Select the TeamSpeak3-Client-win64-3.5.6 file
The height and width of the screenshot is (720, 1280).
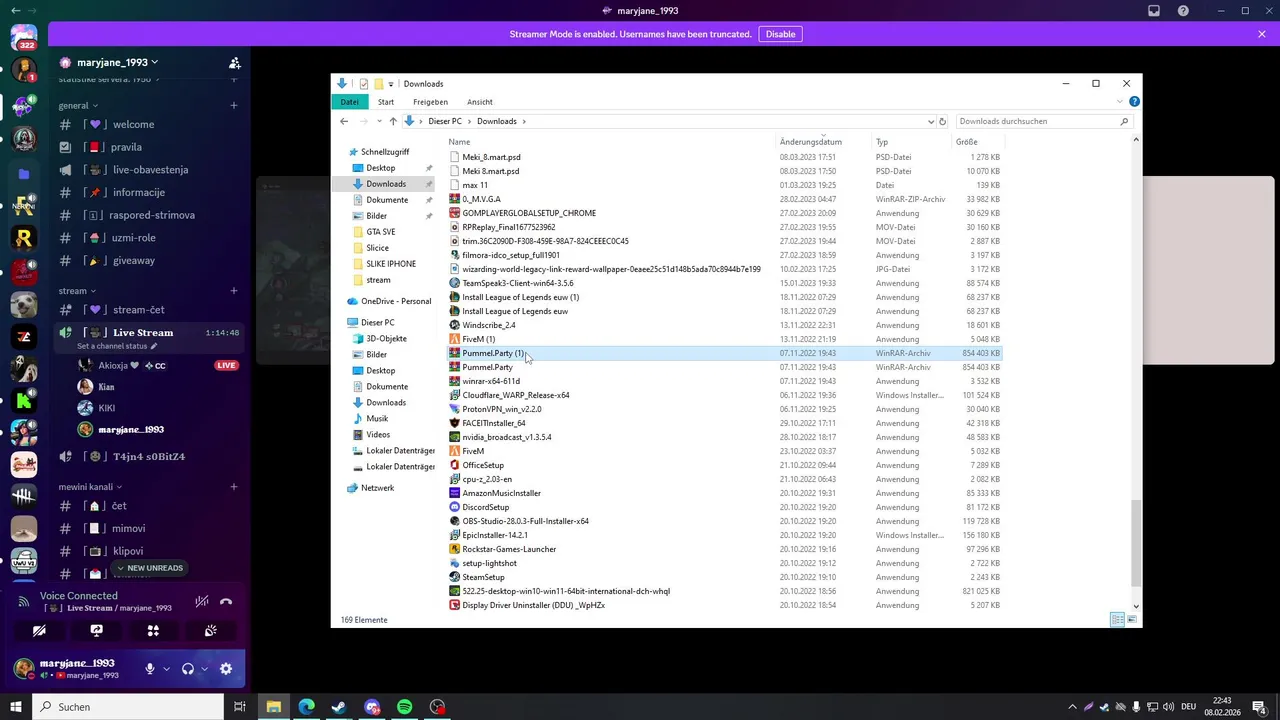pyautogui.click(x=517, y=283)
